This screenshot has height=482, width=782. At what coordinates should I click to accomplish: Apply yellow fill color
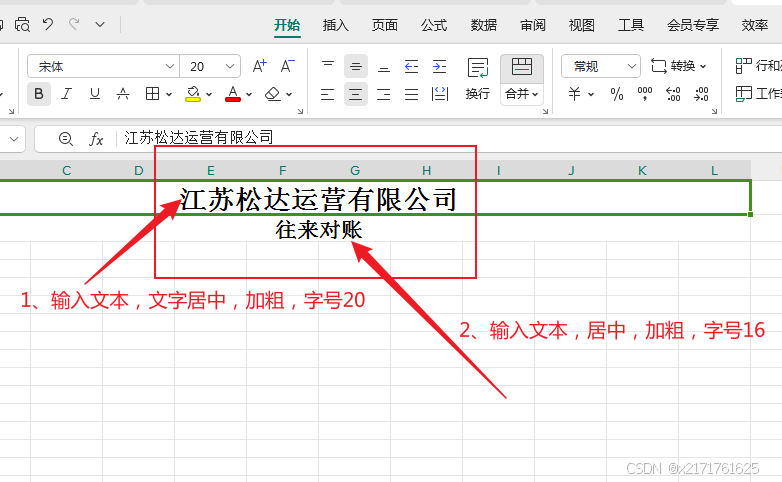point(193,94)
